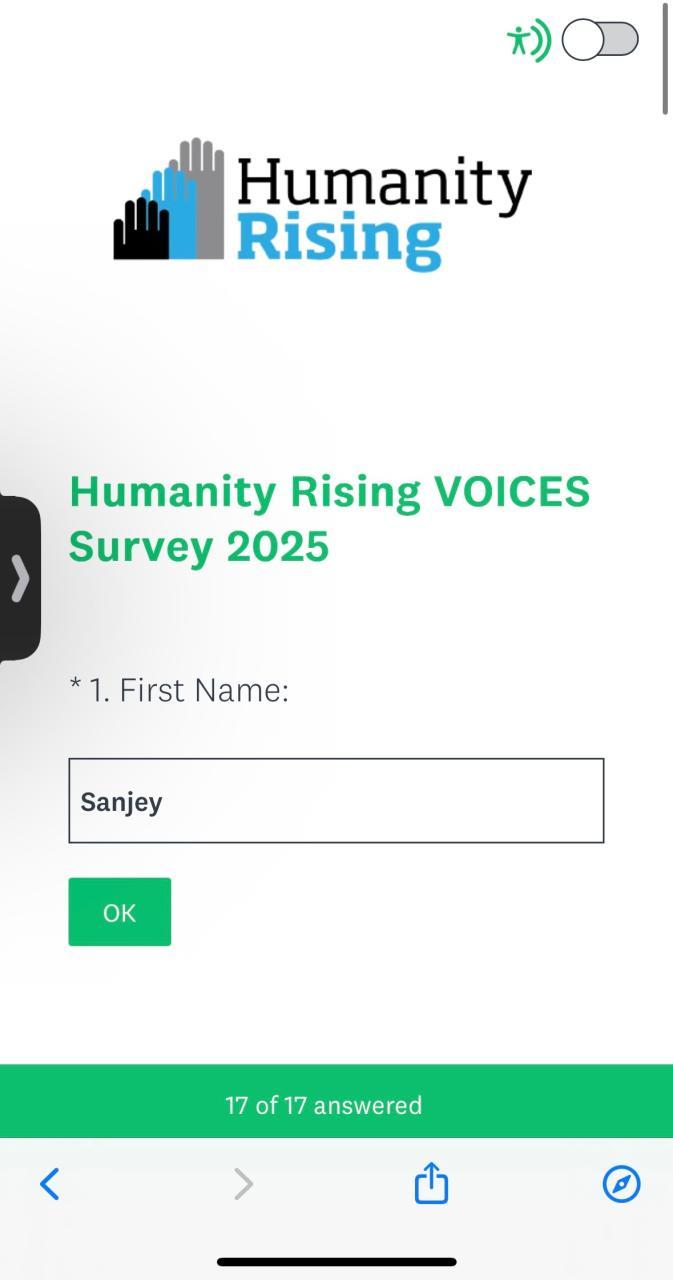Image resolution: width=673 pixels, height=1280 pixels.
Task: Click the green screen reader accessibility icon
Action: tap(528, 41)
